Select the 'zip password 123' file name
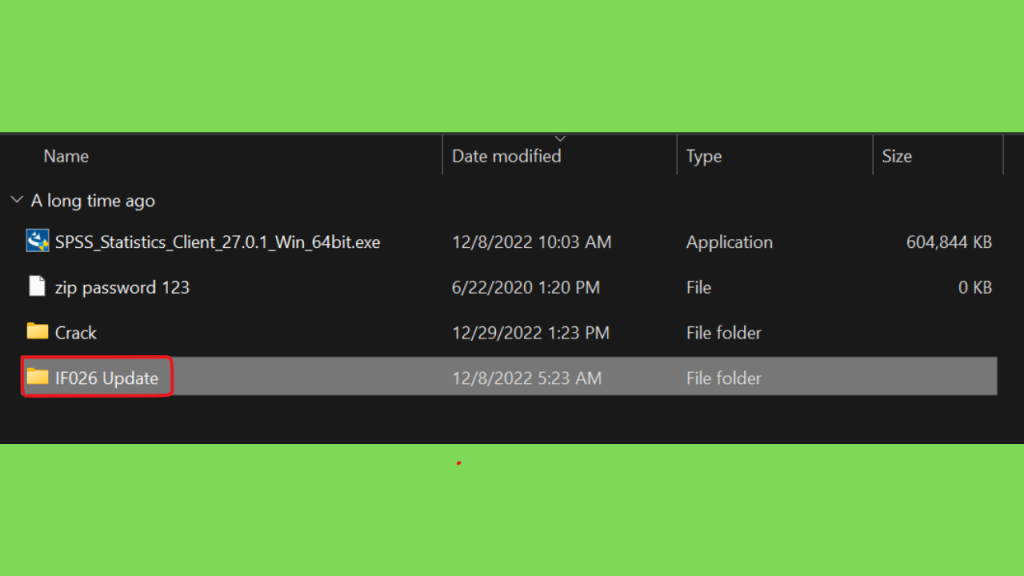1024x576 pixels. coord(122,287)
